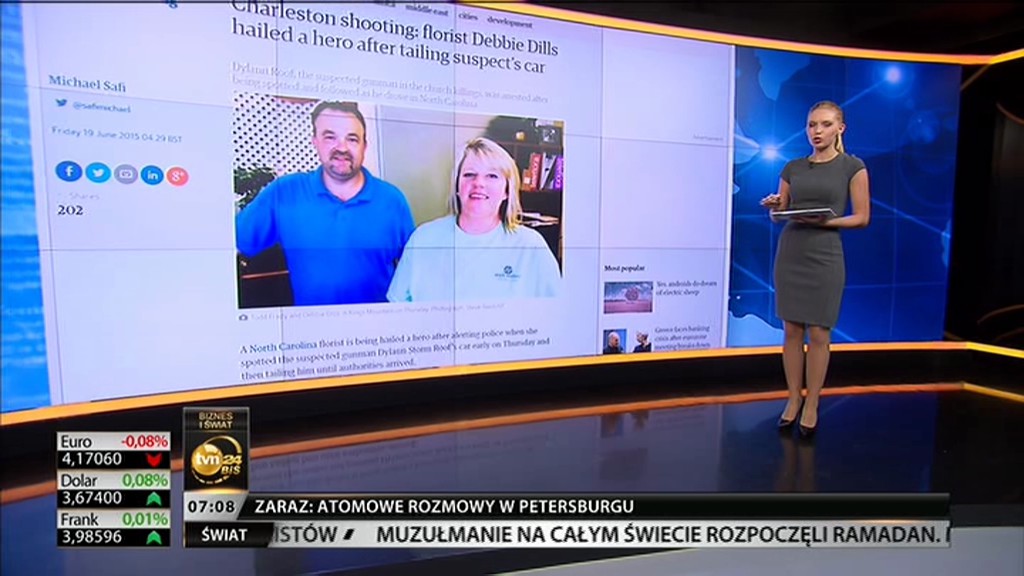The height and width of the screenshot is (576, 1024).
Task: Click the green up arrow next to Dolar
Action: click(155, 499)
